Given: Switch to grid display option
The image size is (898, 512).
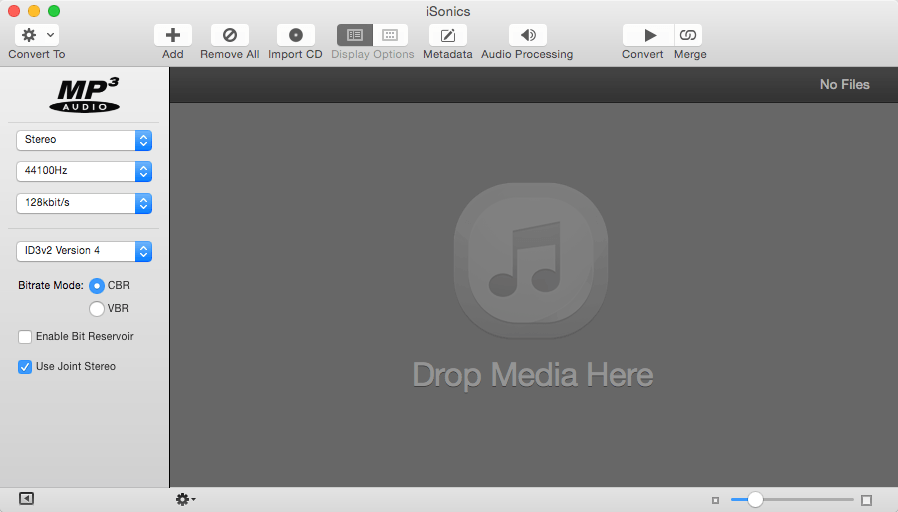Looking at the screenshot, I should pyautogui.click(x=390, y=35).
